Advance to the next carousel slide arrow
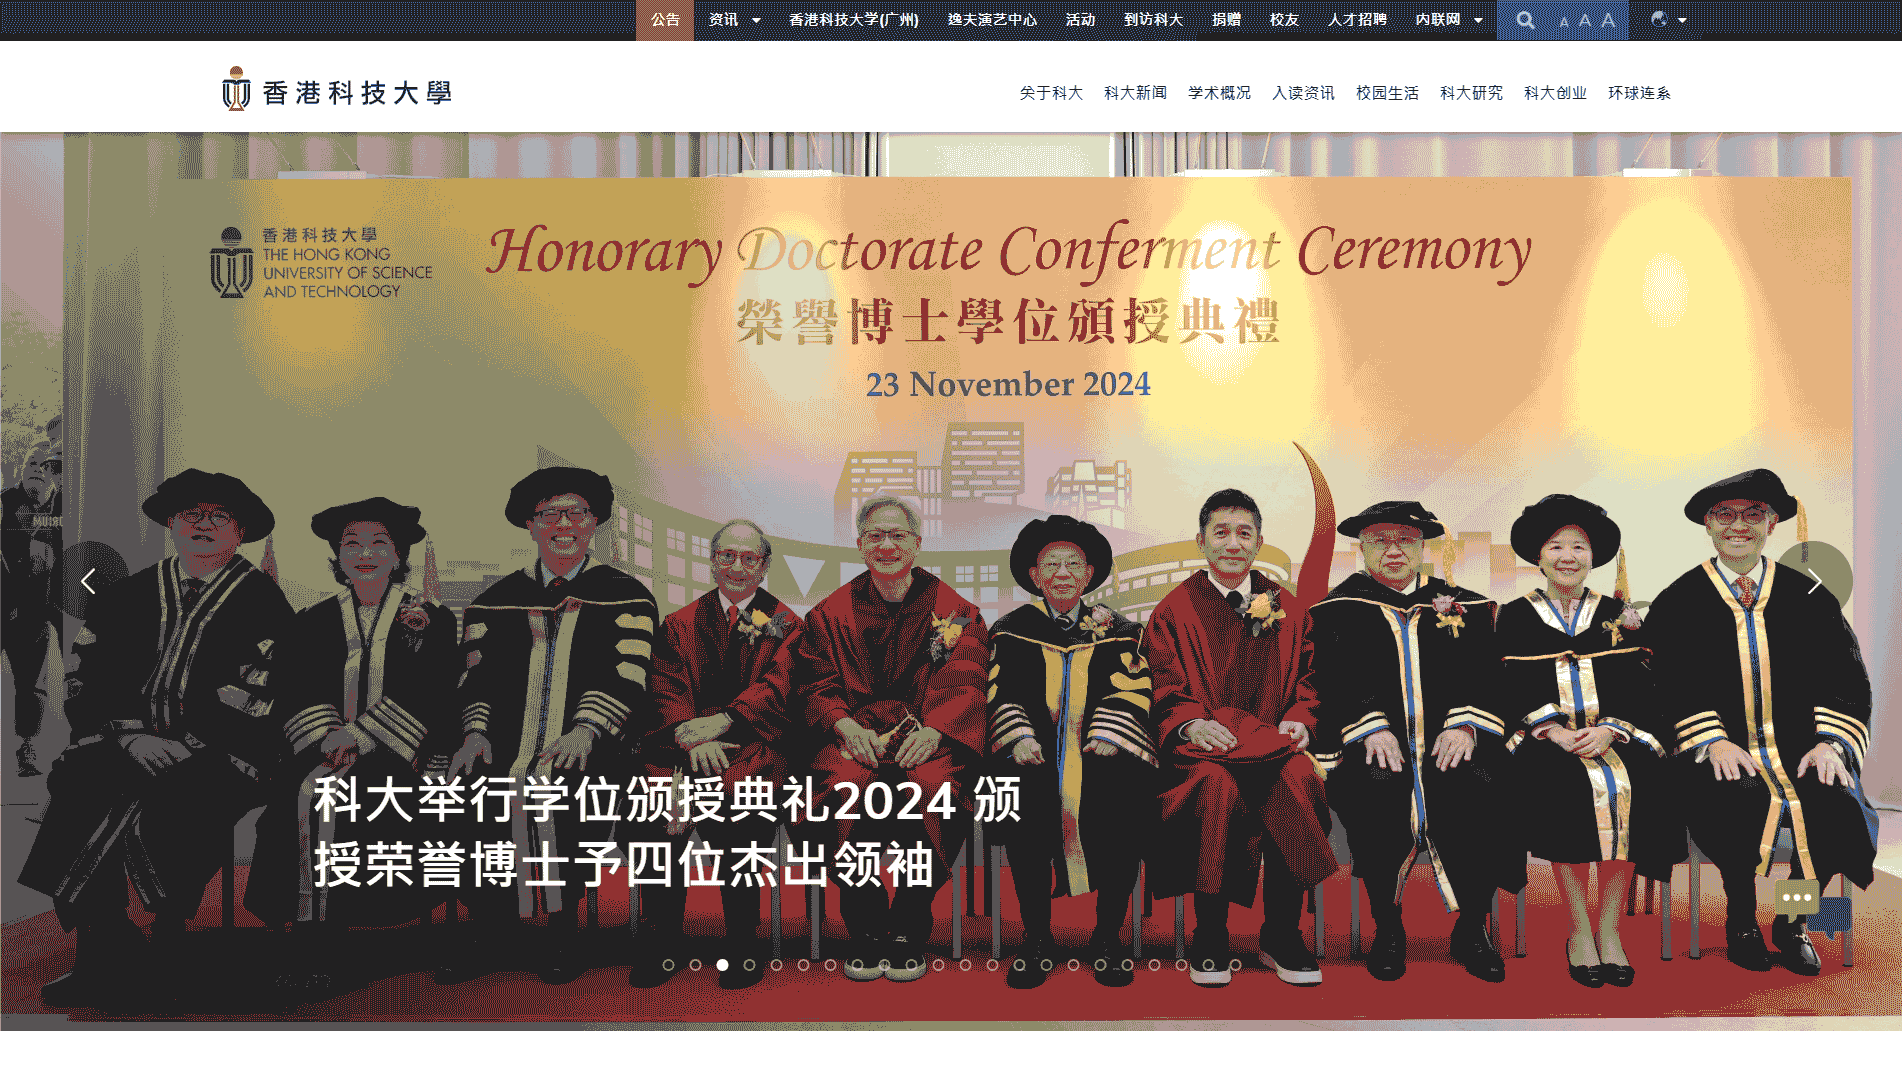Image resolution: width=1902 pixels, height=1080 pixels. pos(1814,581)
